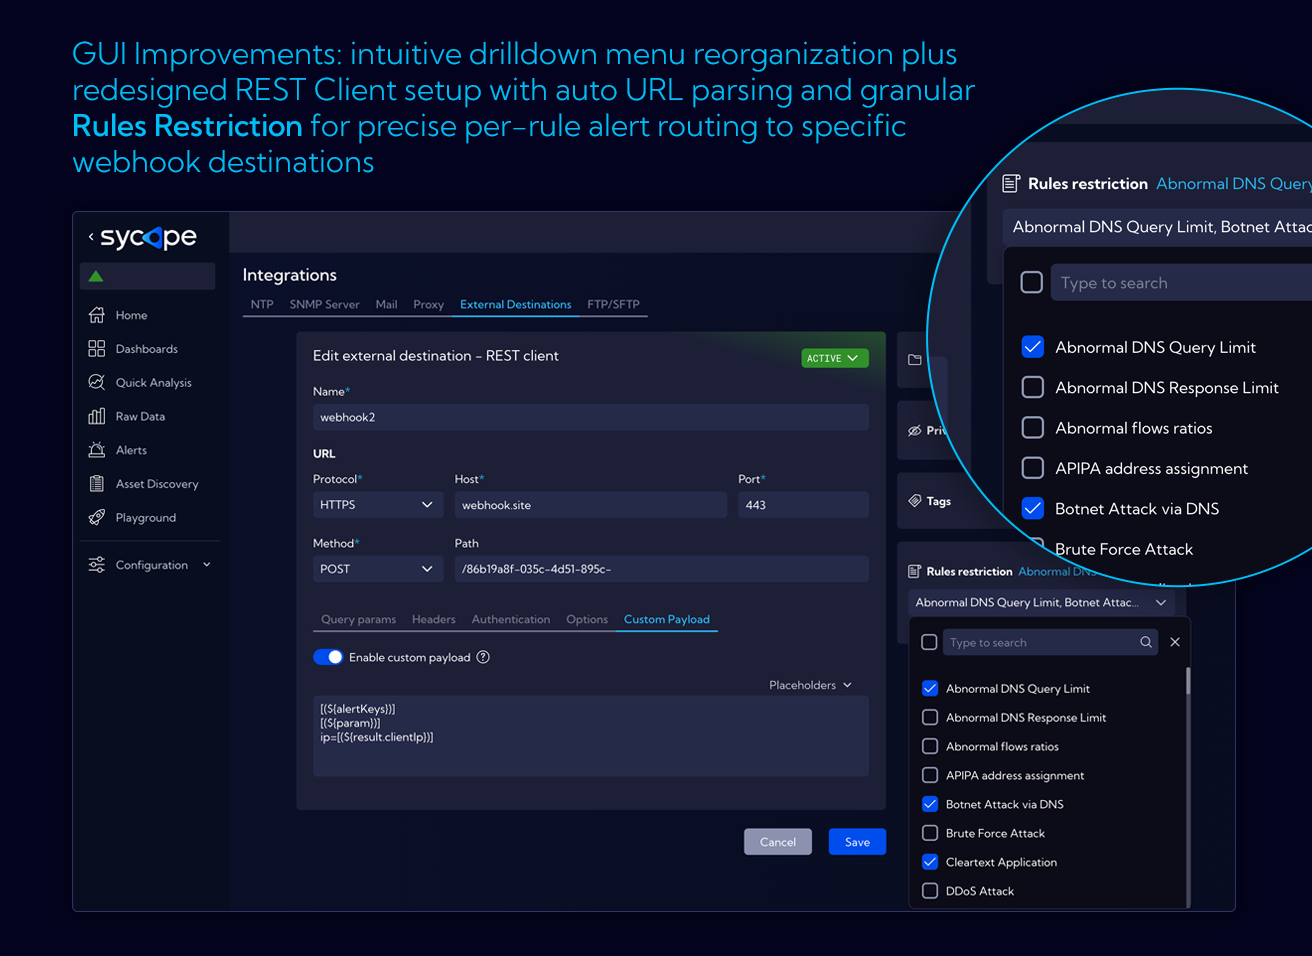
Task: Open Playground via rocket icon
Action: coord(97,517)
